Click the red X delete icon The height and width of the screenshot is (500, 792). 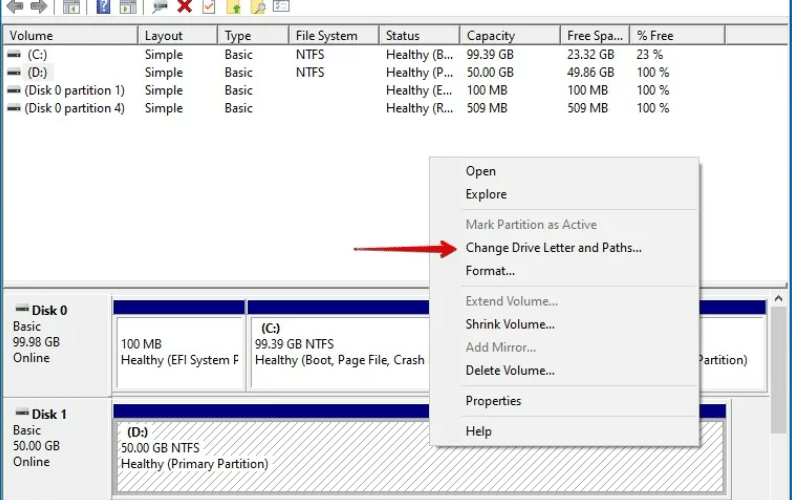tap(185, 6)
